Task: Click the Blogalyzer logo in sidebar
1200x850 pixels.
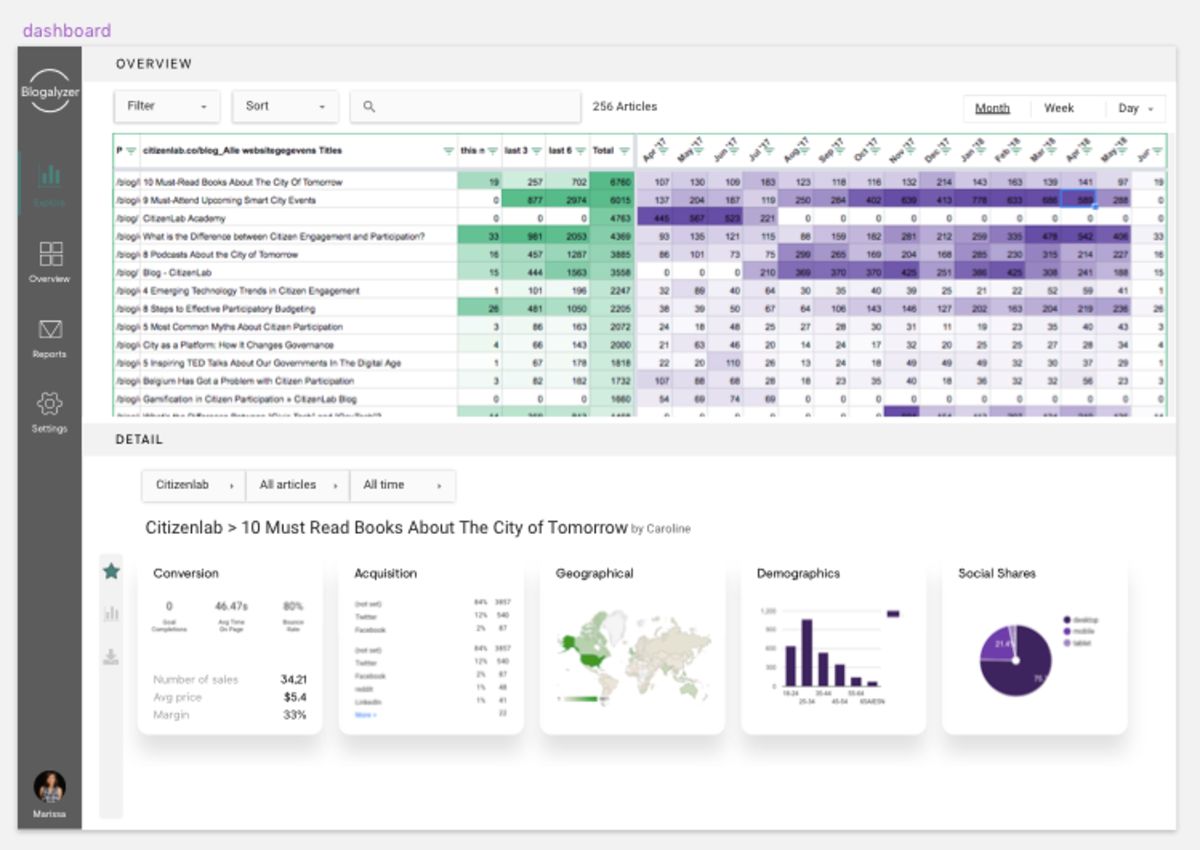Action: pyautogui.click(x=49, y=91)
